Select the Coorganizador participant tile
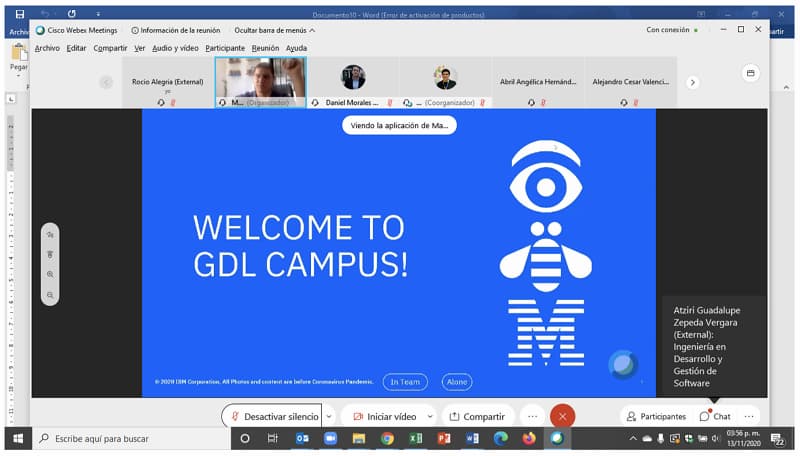The image size is (800, 456). click(x=445, y=82)
